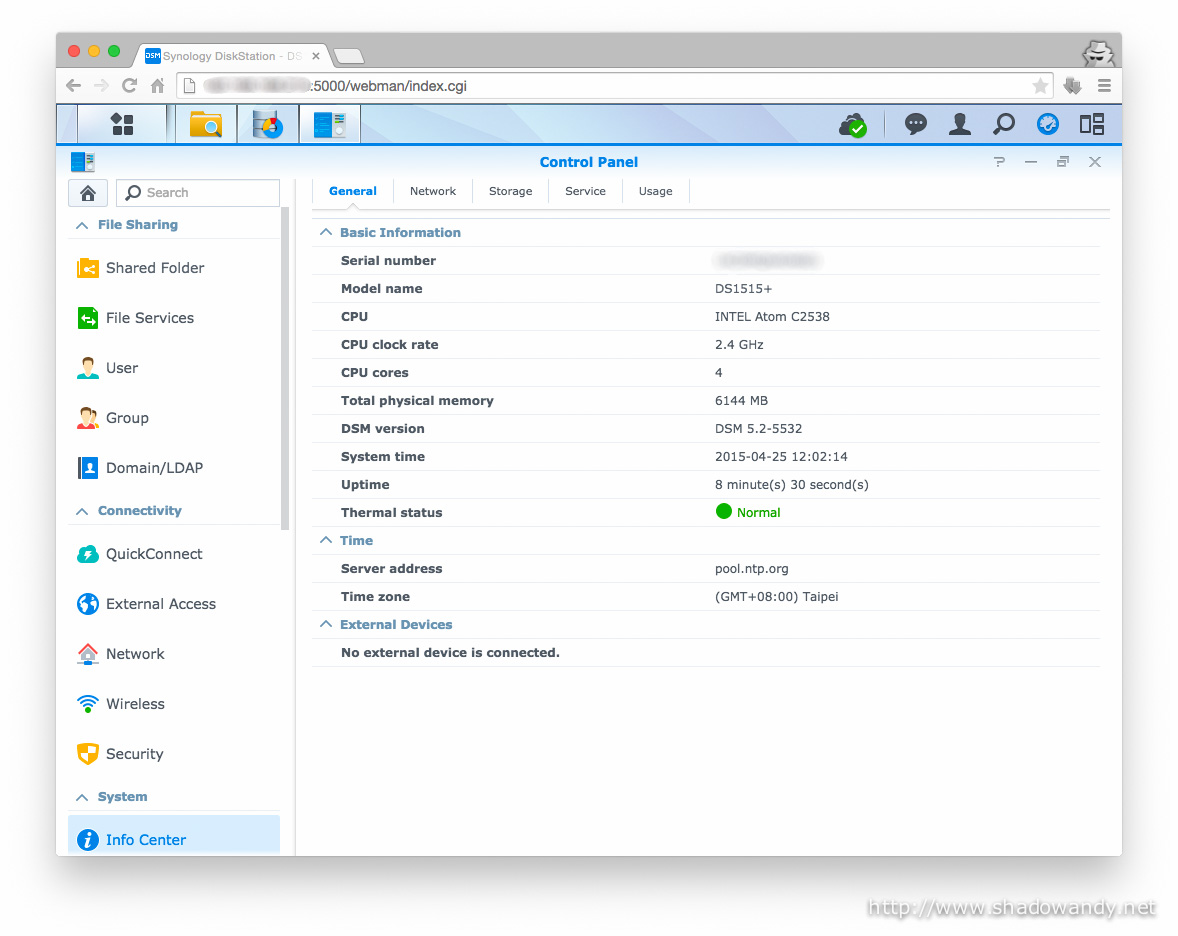Open the cloud sync status icon
Viewport: 1178px width, 936px height.
[x=853, y=125]
